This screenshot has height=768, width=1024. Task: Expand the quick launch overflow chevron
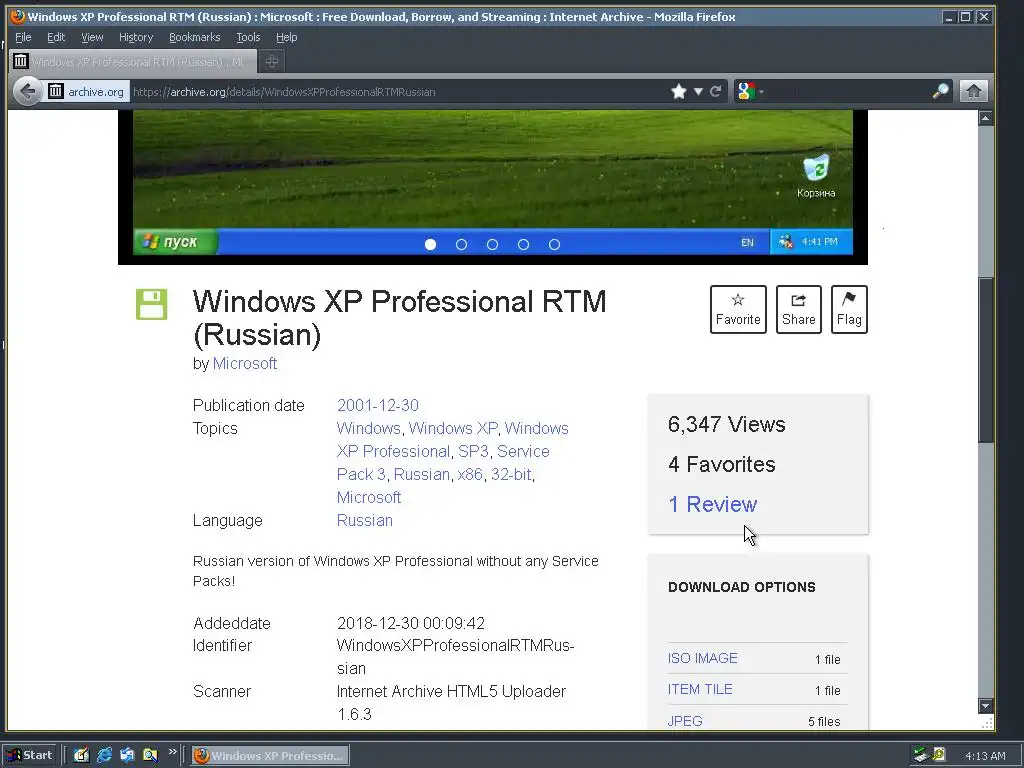pyautogui.click(x=172, y=752)
